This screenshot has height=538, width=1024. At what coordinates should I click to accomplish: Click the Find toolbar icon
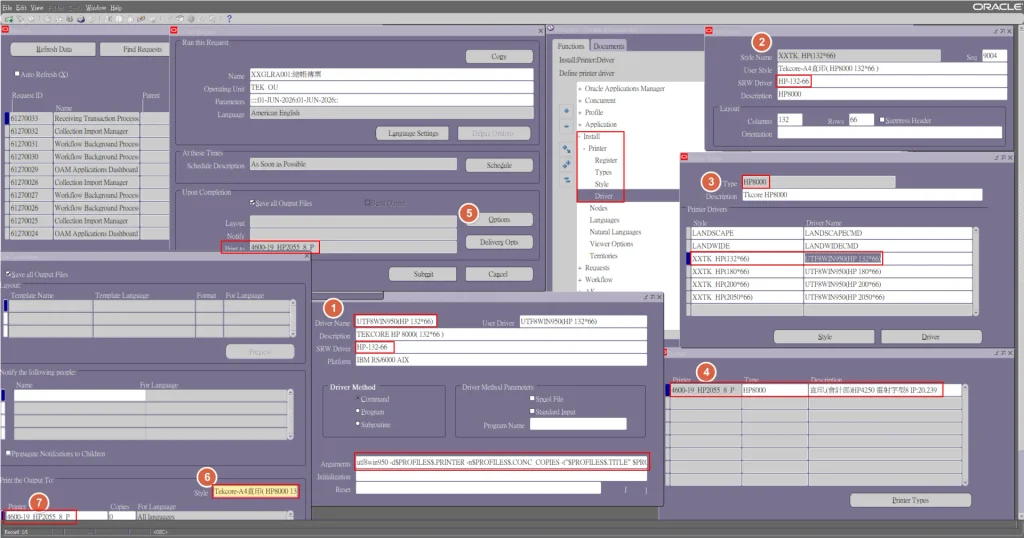pyautogui.click(x=21, y=20)
